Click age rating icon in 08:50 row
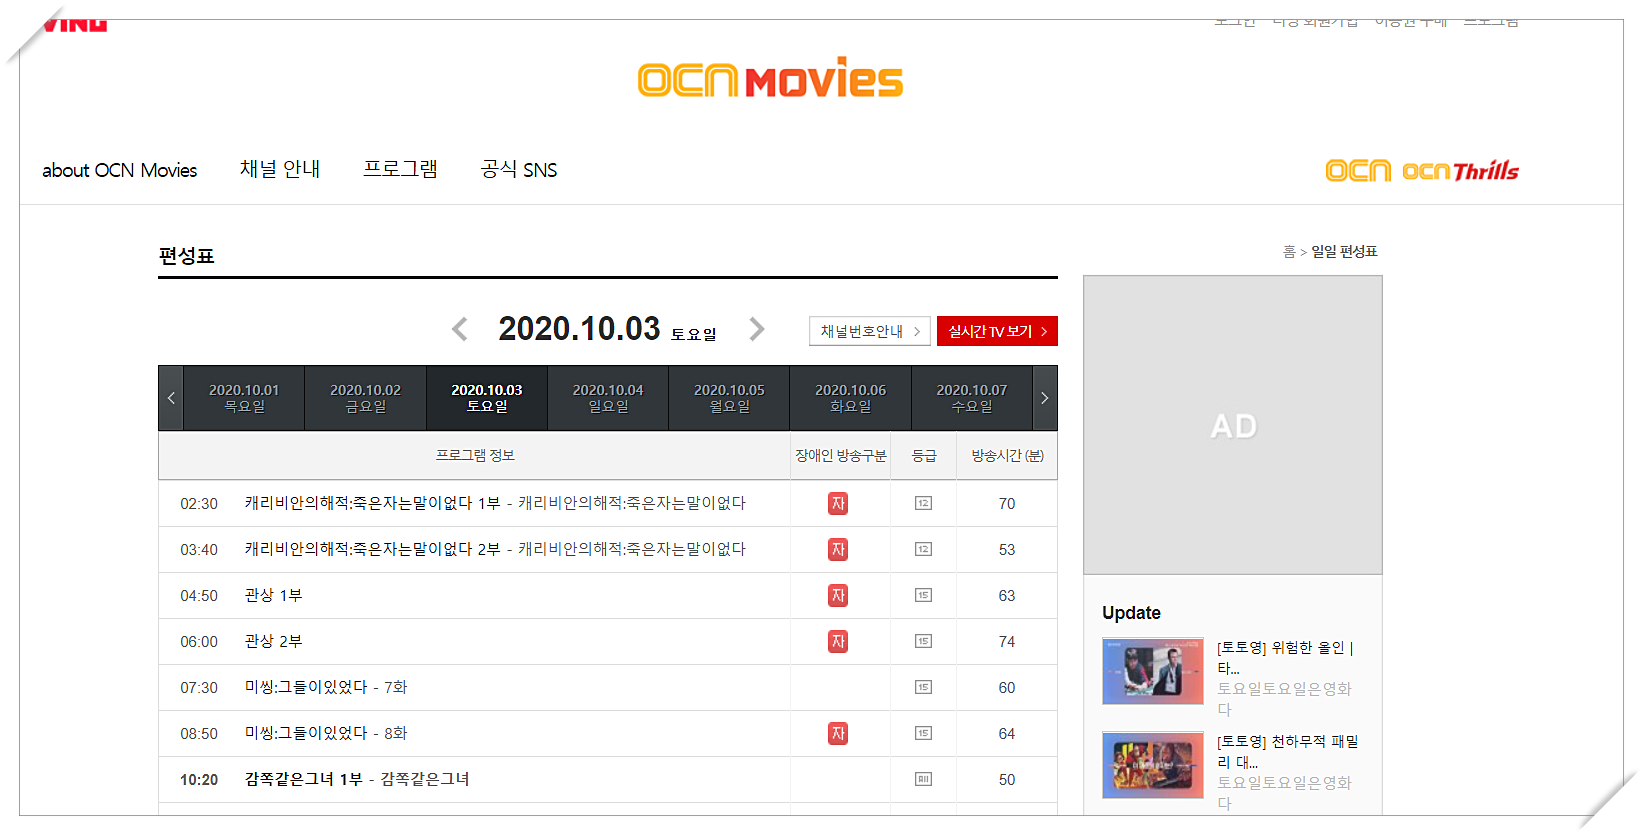The width and height of the screenshot is (1643, 835). (x=924, y=734)
